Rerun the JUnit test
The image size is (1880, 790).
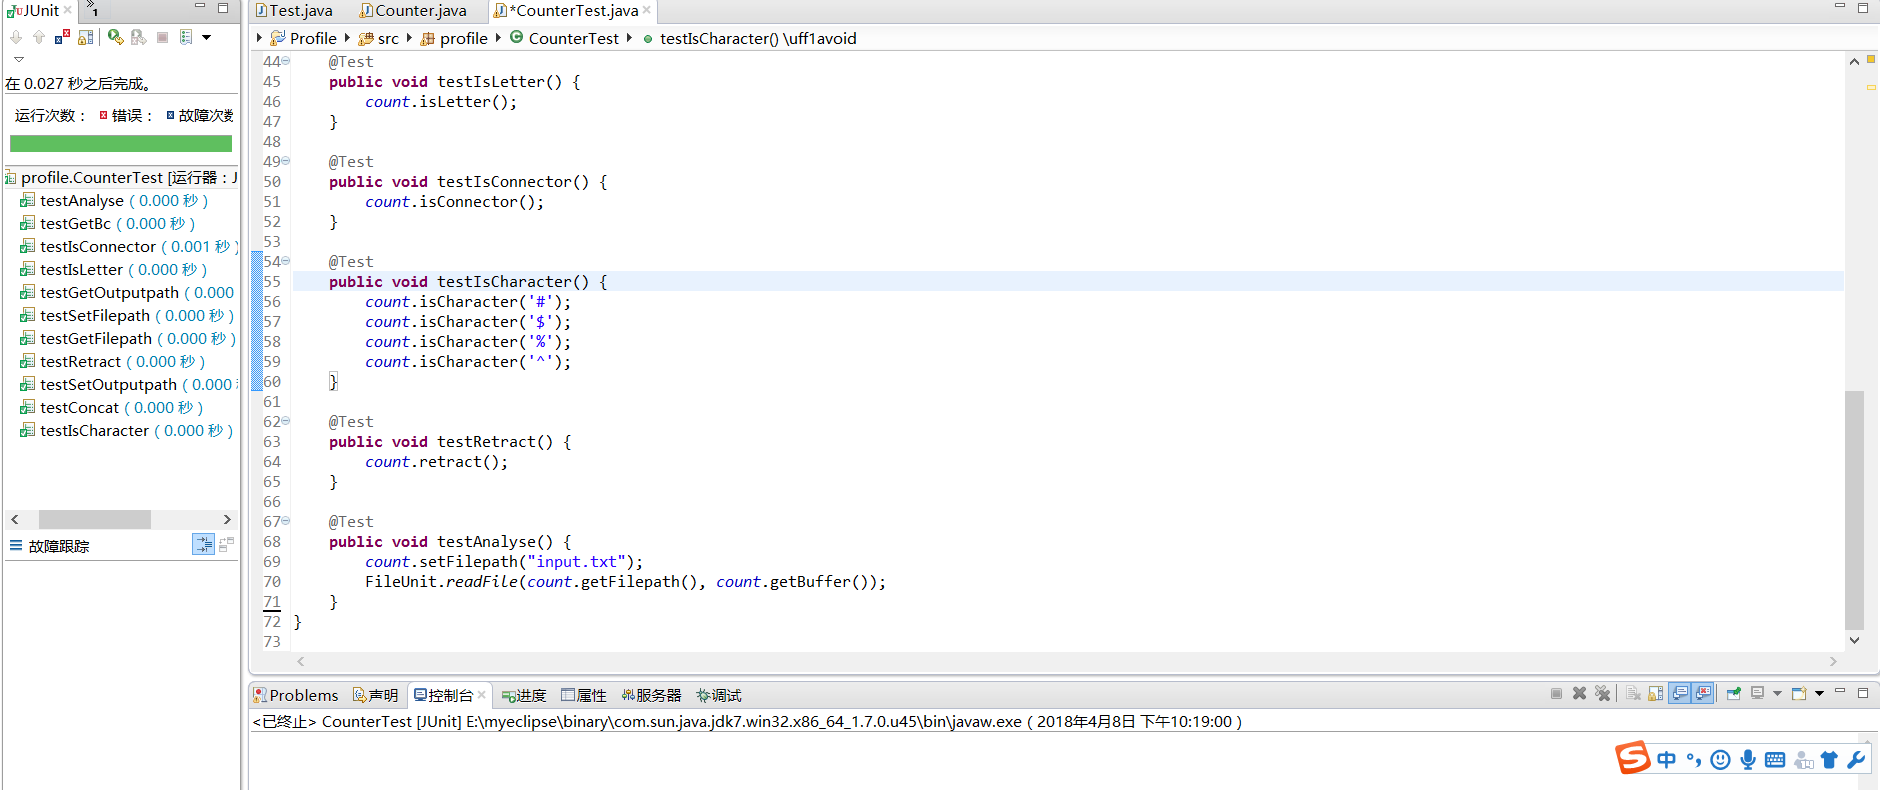[x=116, y=38]
